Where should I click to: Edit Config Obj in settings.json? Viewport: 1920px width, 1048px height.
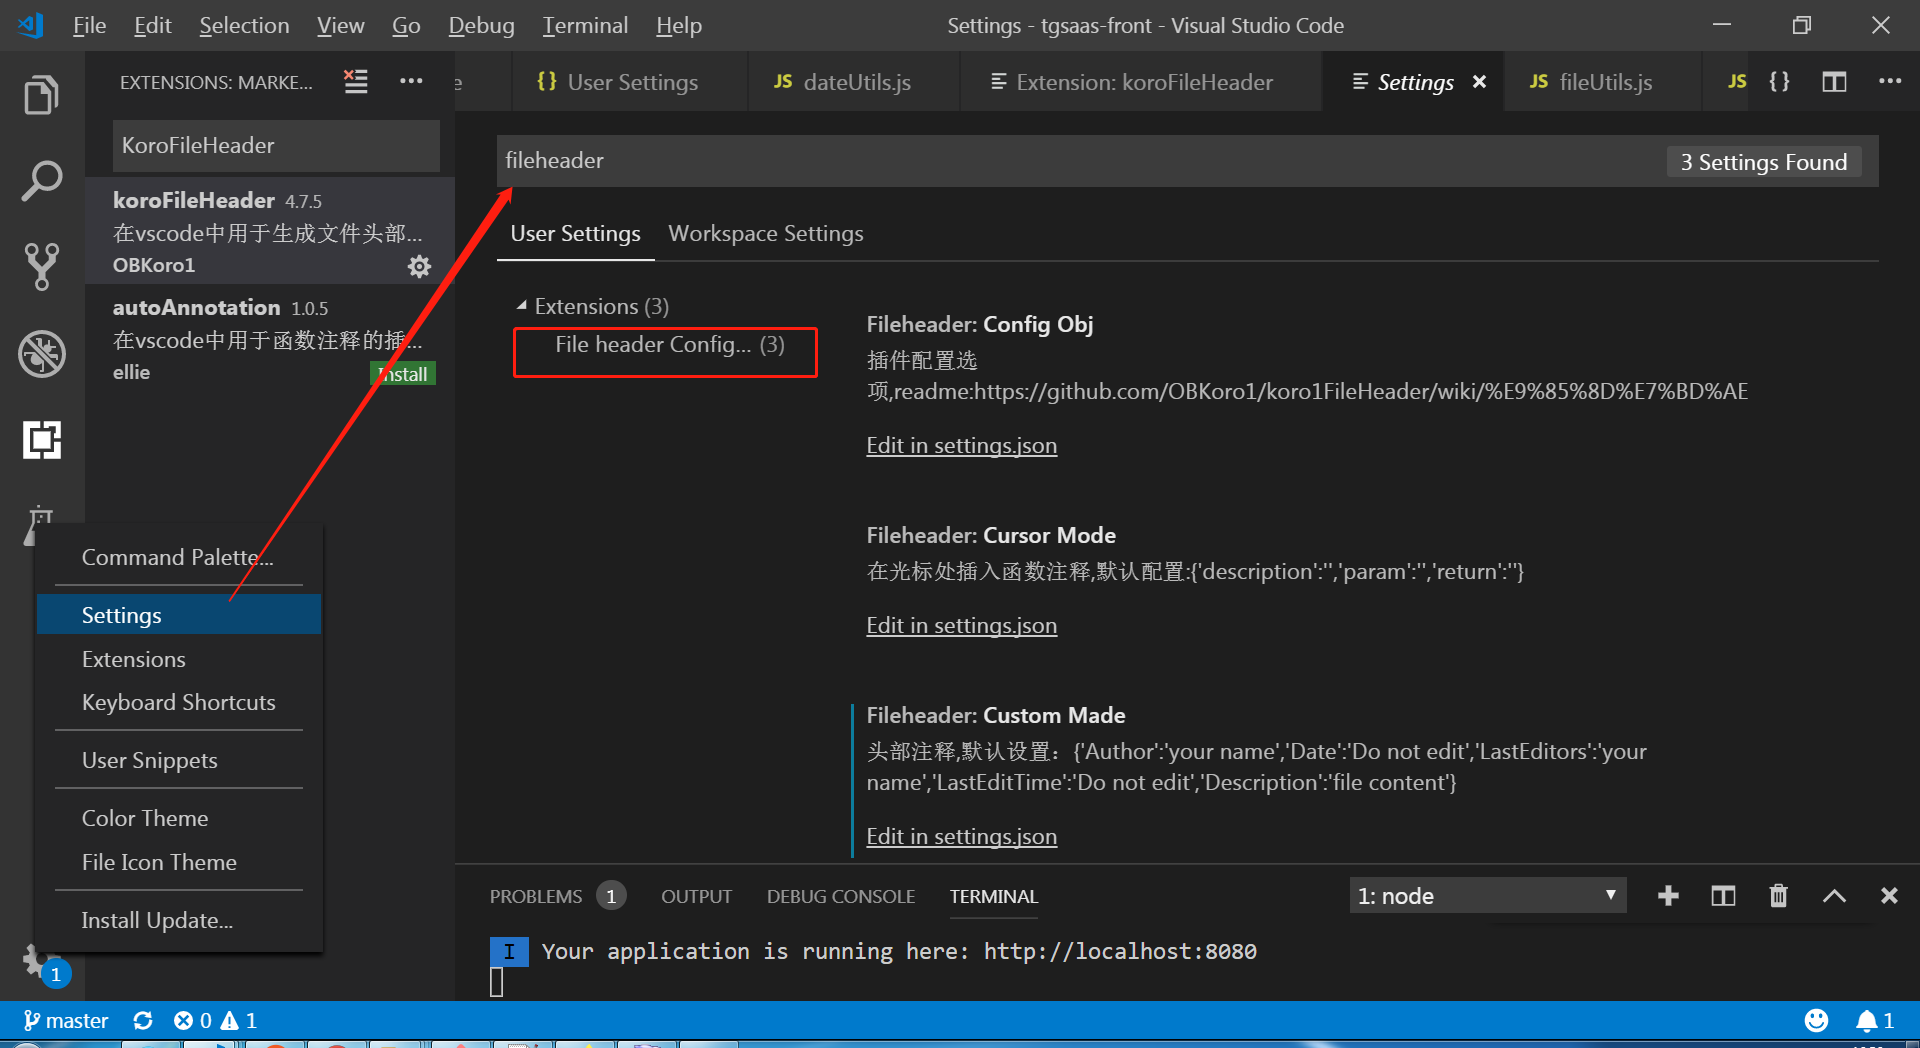coord(961,446)
